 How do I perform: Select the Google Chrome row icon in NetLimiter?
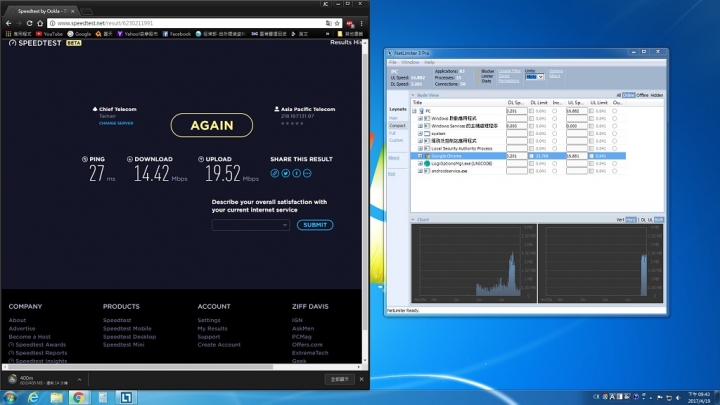tap(427, 156)
